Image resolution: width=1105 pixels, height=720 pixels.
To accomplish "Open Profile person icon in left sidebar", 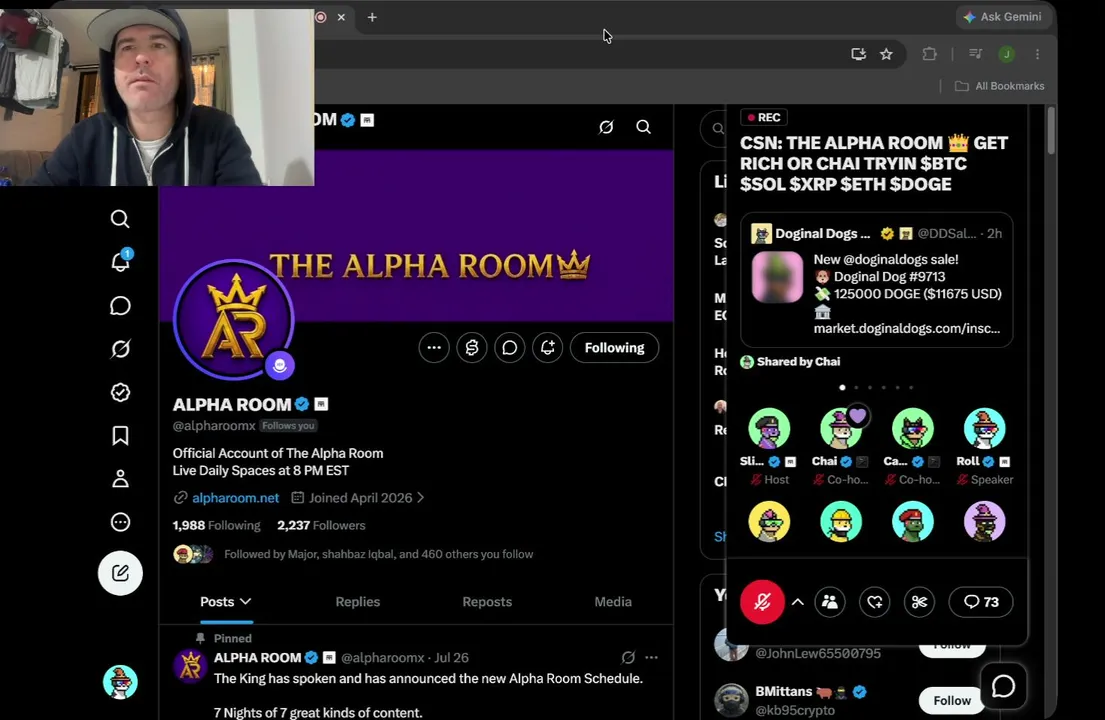I will (x=120, y=479).
